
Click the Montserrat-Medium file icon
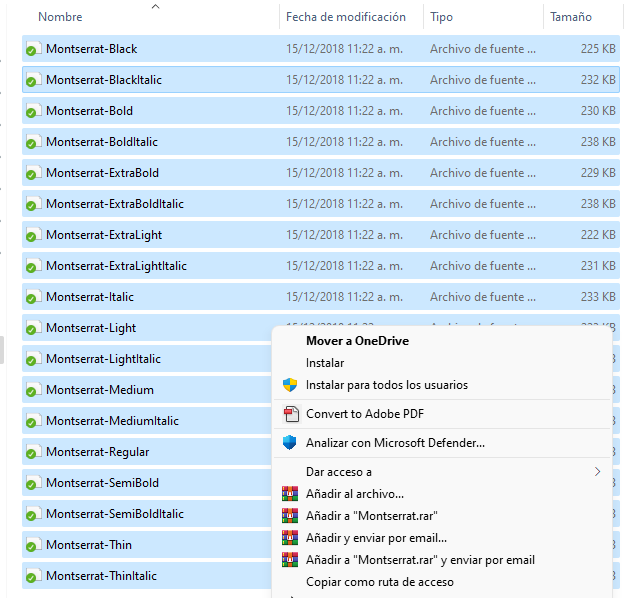[x=33, y=390]
